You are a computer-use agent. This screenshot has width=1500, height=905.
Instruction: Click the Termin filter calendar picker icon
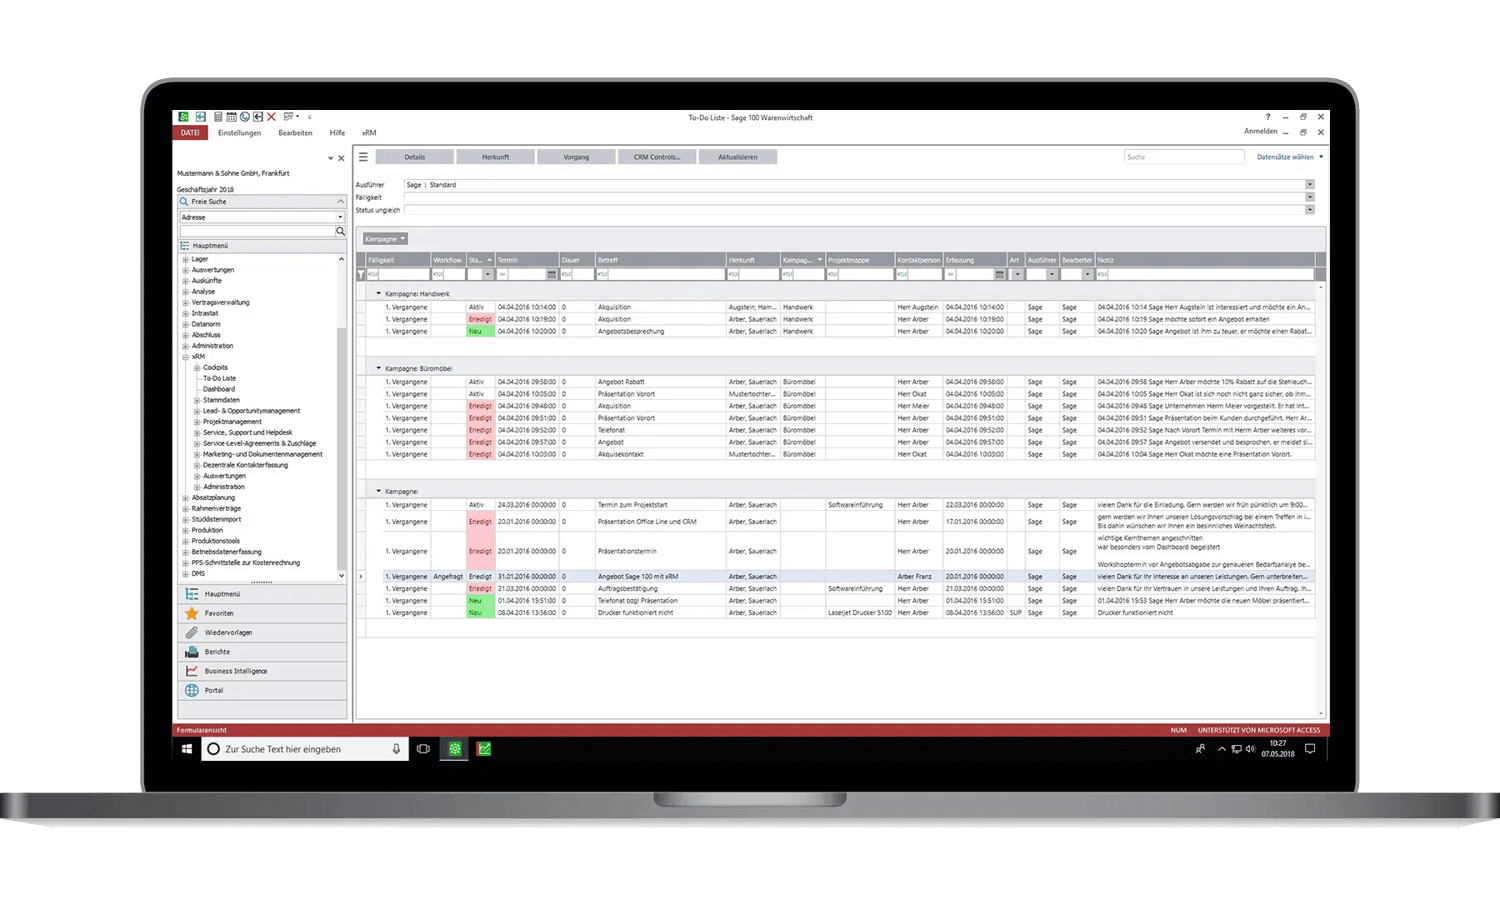tap(551, 274)
